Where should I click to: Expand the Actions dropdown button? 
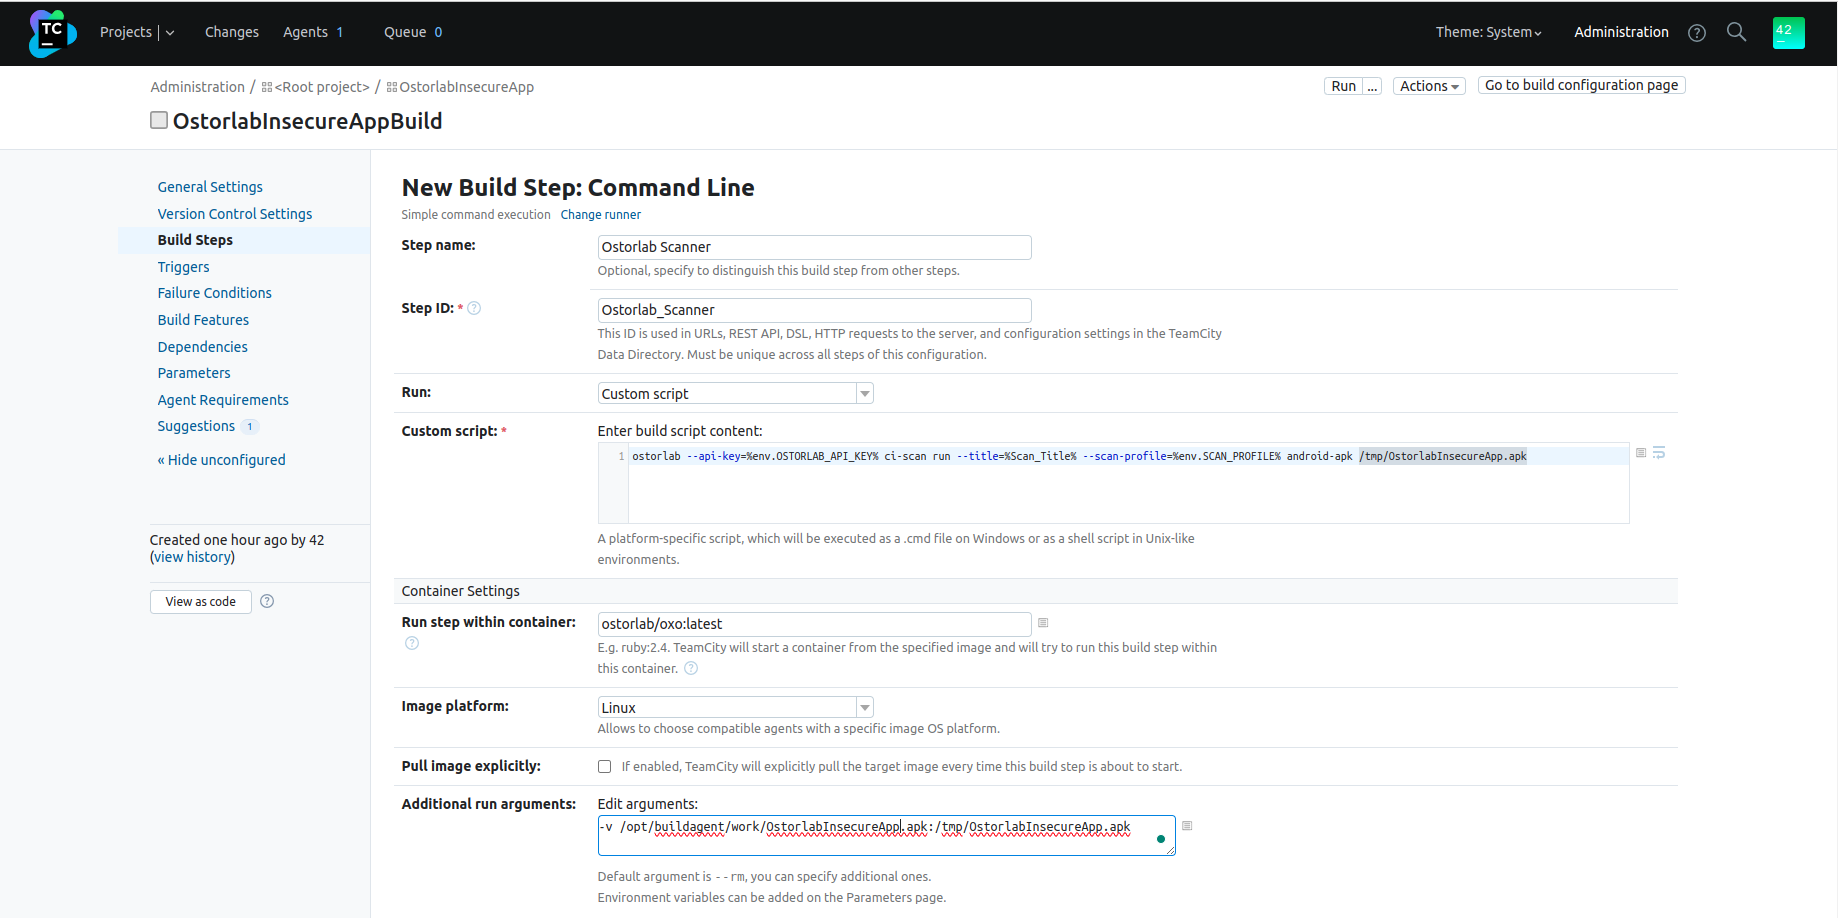click(x=1428, y=86)
